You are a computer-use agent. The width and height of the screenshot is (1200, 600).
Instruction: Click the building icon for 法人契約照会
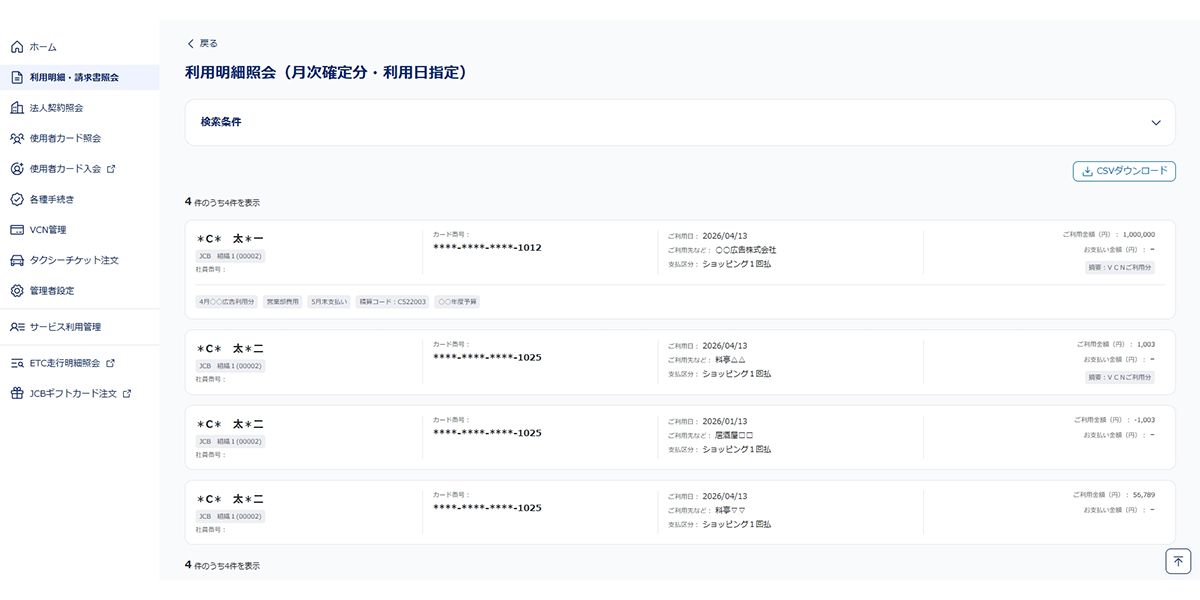point(16,108)
